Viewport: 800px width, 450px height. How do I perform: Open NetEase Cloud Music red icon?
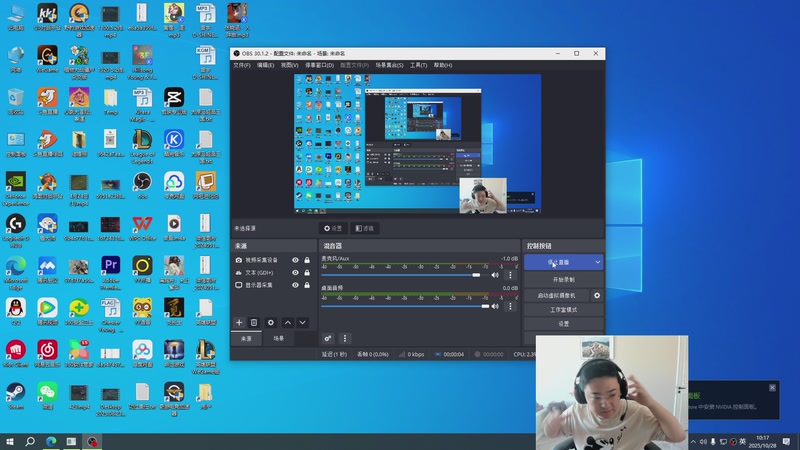point(47,354)
